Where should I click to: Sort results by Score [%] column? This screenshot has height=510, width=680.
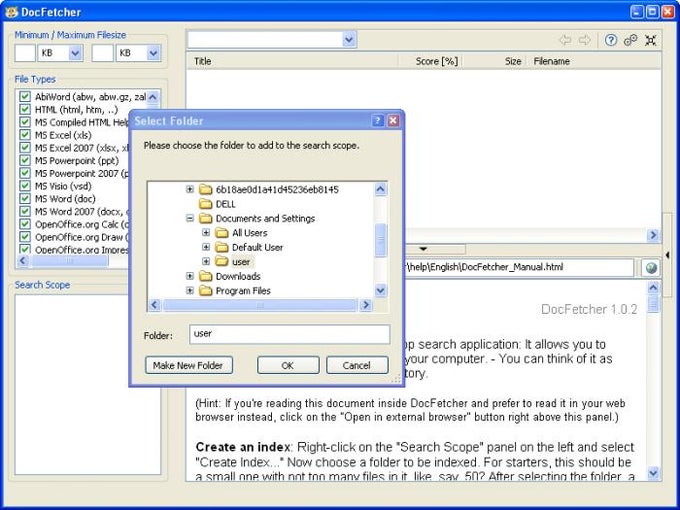click(x=429, y=61)
